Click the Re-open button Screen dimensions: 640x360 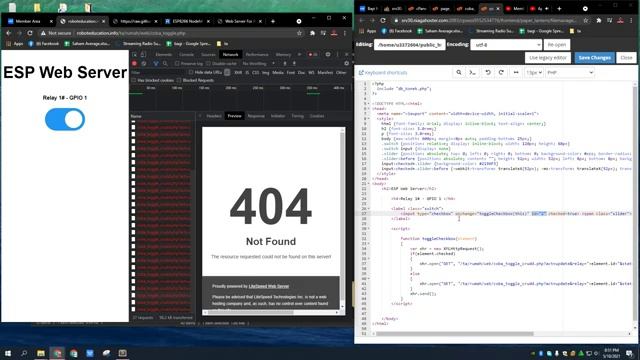pyautogui.click(x=557, y=44)
